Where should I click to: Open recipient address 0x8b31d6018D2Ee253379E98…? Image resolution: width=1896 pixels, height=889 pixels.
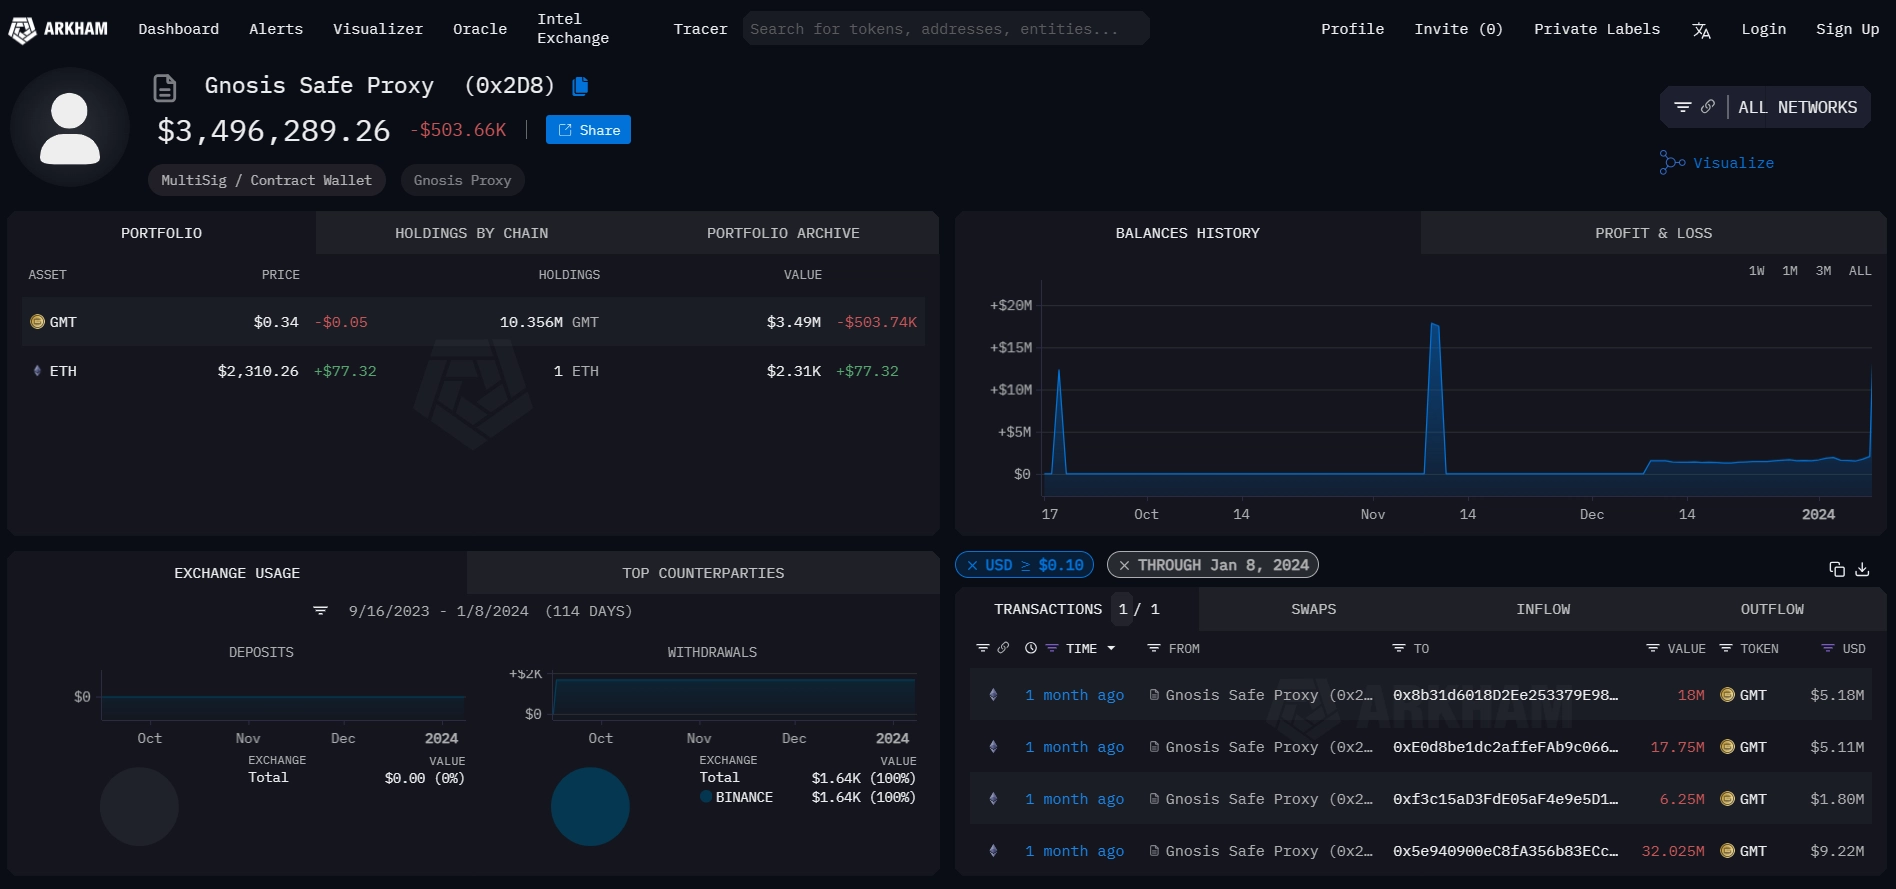click(x=1505, y=695)
